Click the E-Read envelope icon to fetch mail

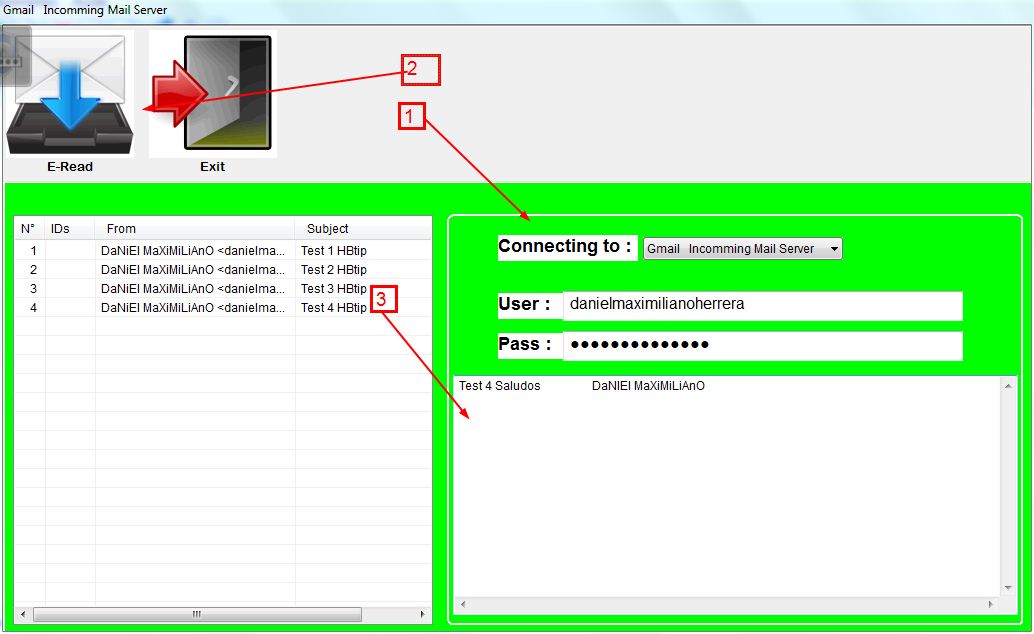pos(69,93)
